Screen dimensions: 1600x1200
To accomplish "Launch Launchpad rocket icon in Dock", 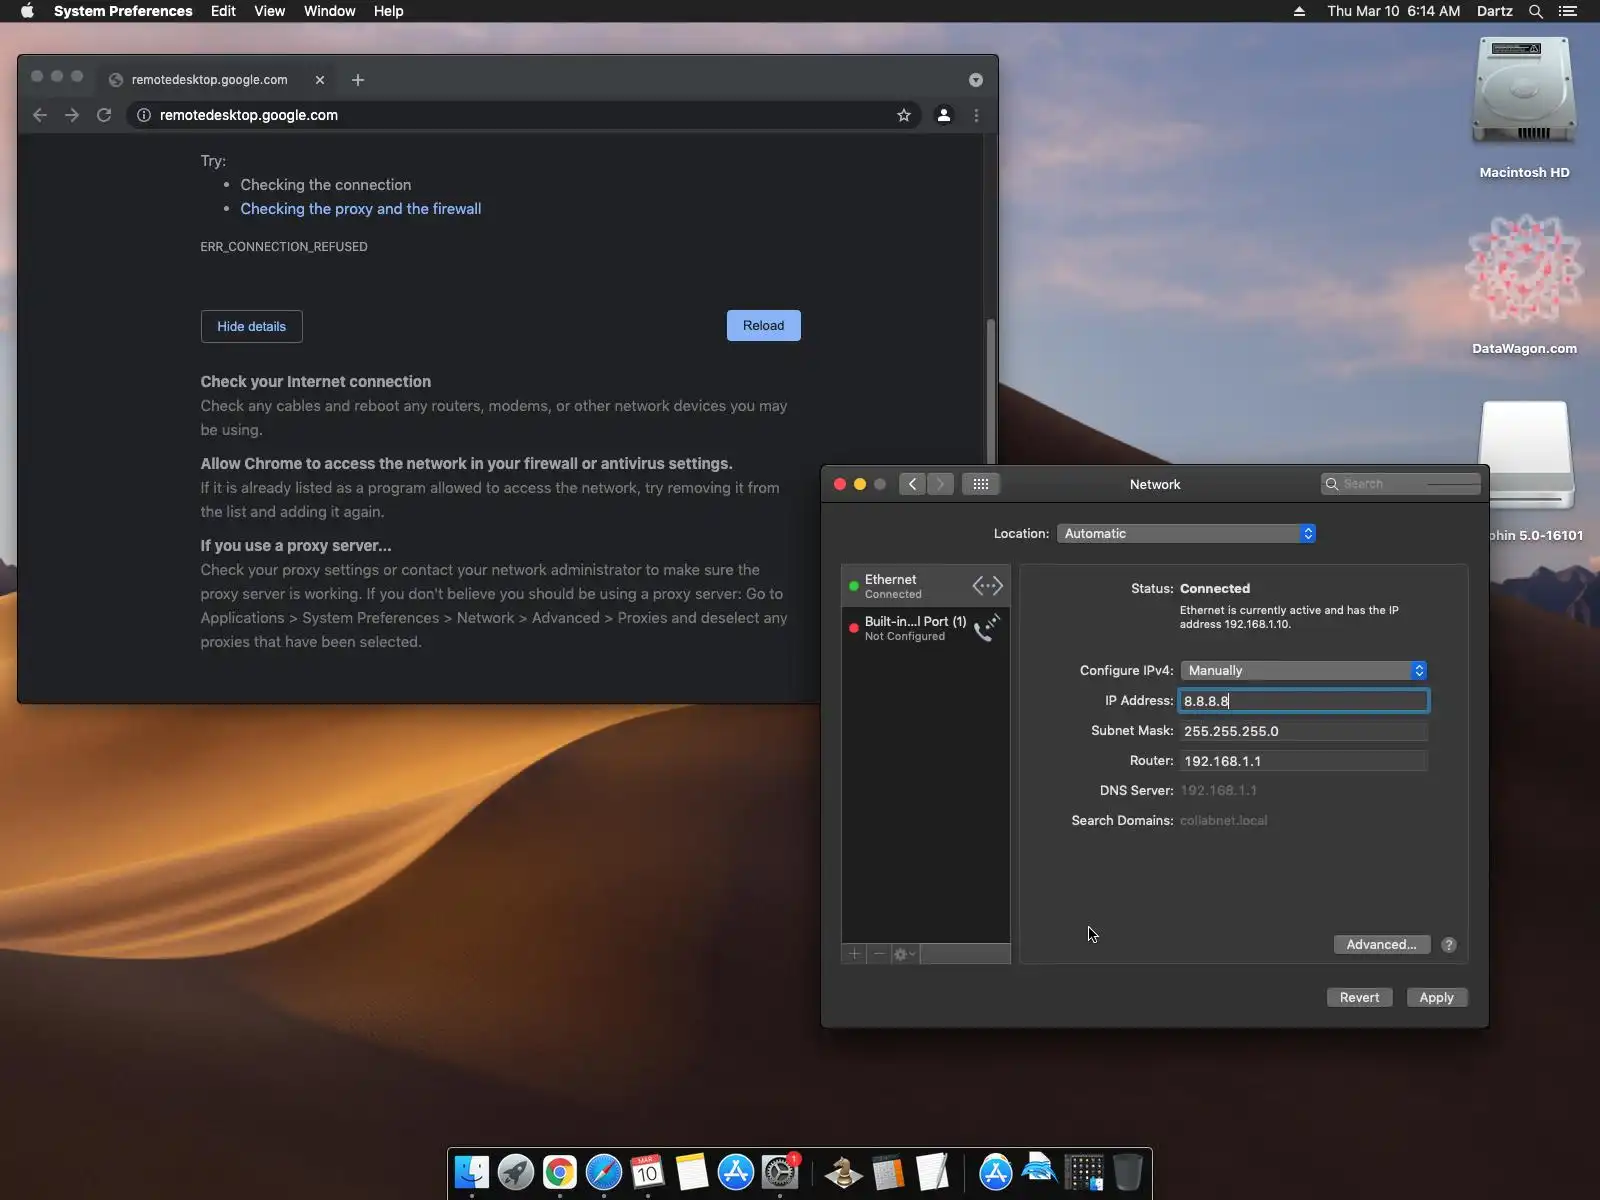I will [516, 1172].
